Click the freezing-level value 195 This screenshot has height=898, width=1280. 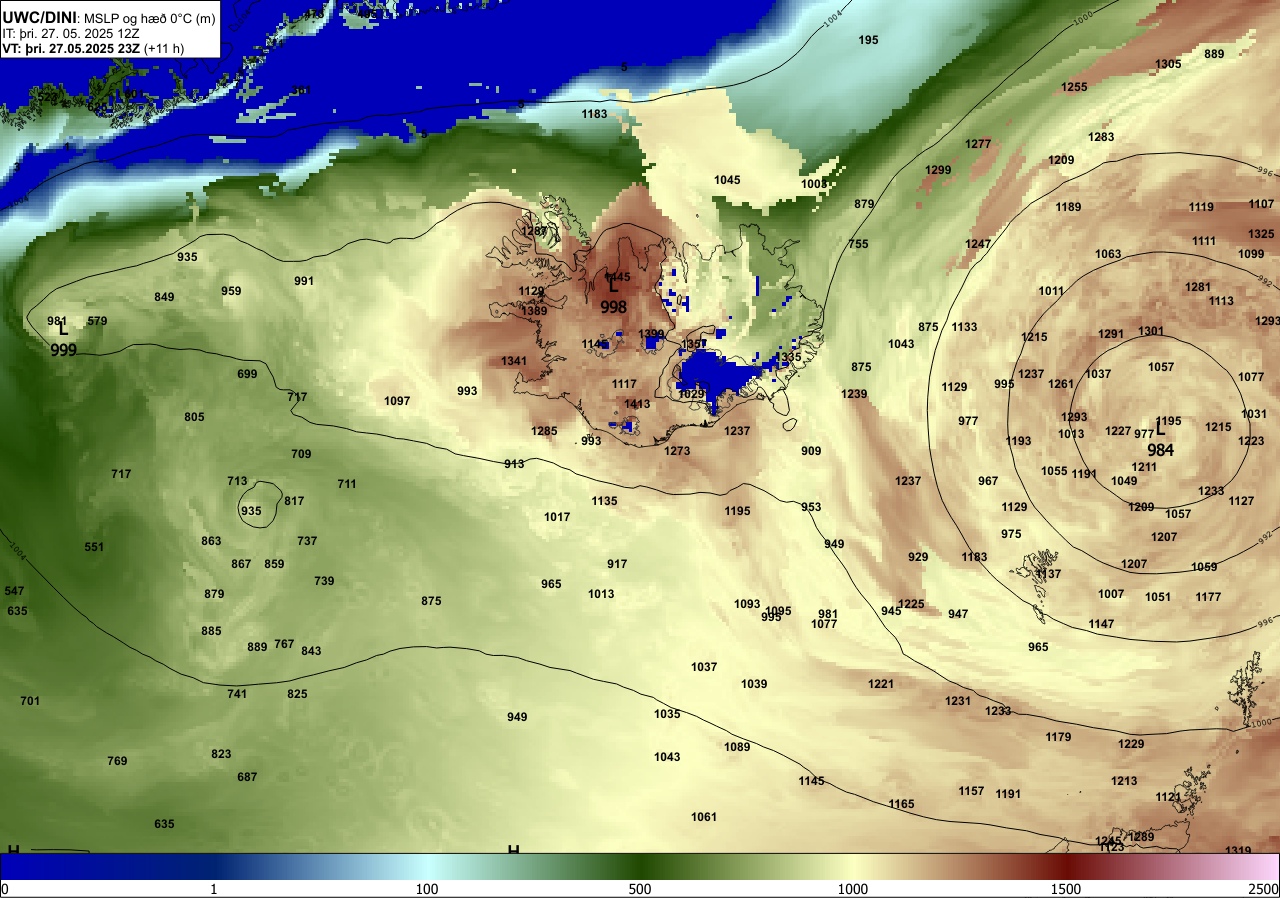868,40
